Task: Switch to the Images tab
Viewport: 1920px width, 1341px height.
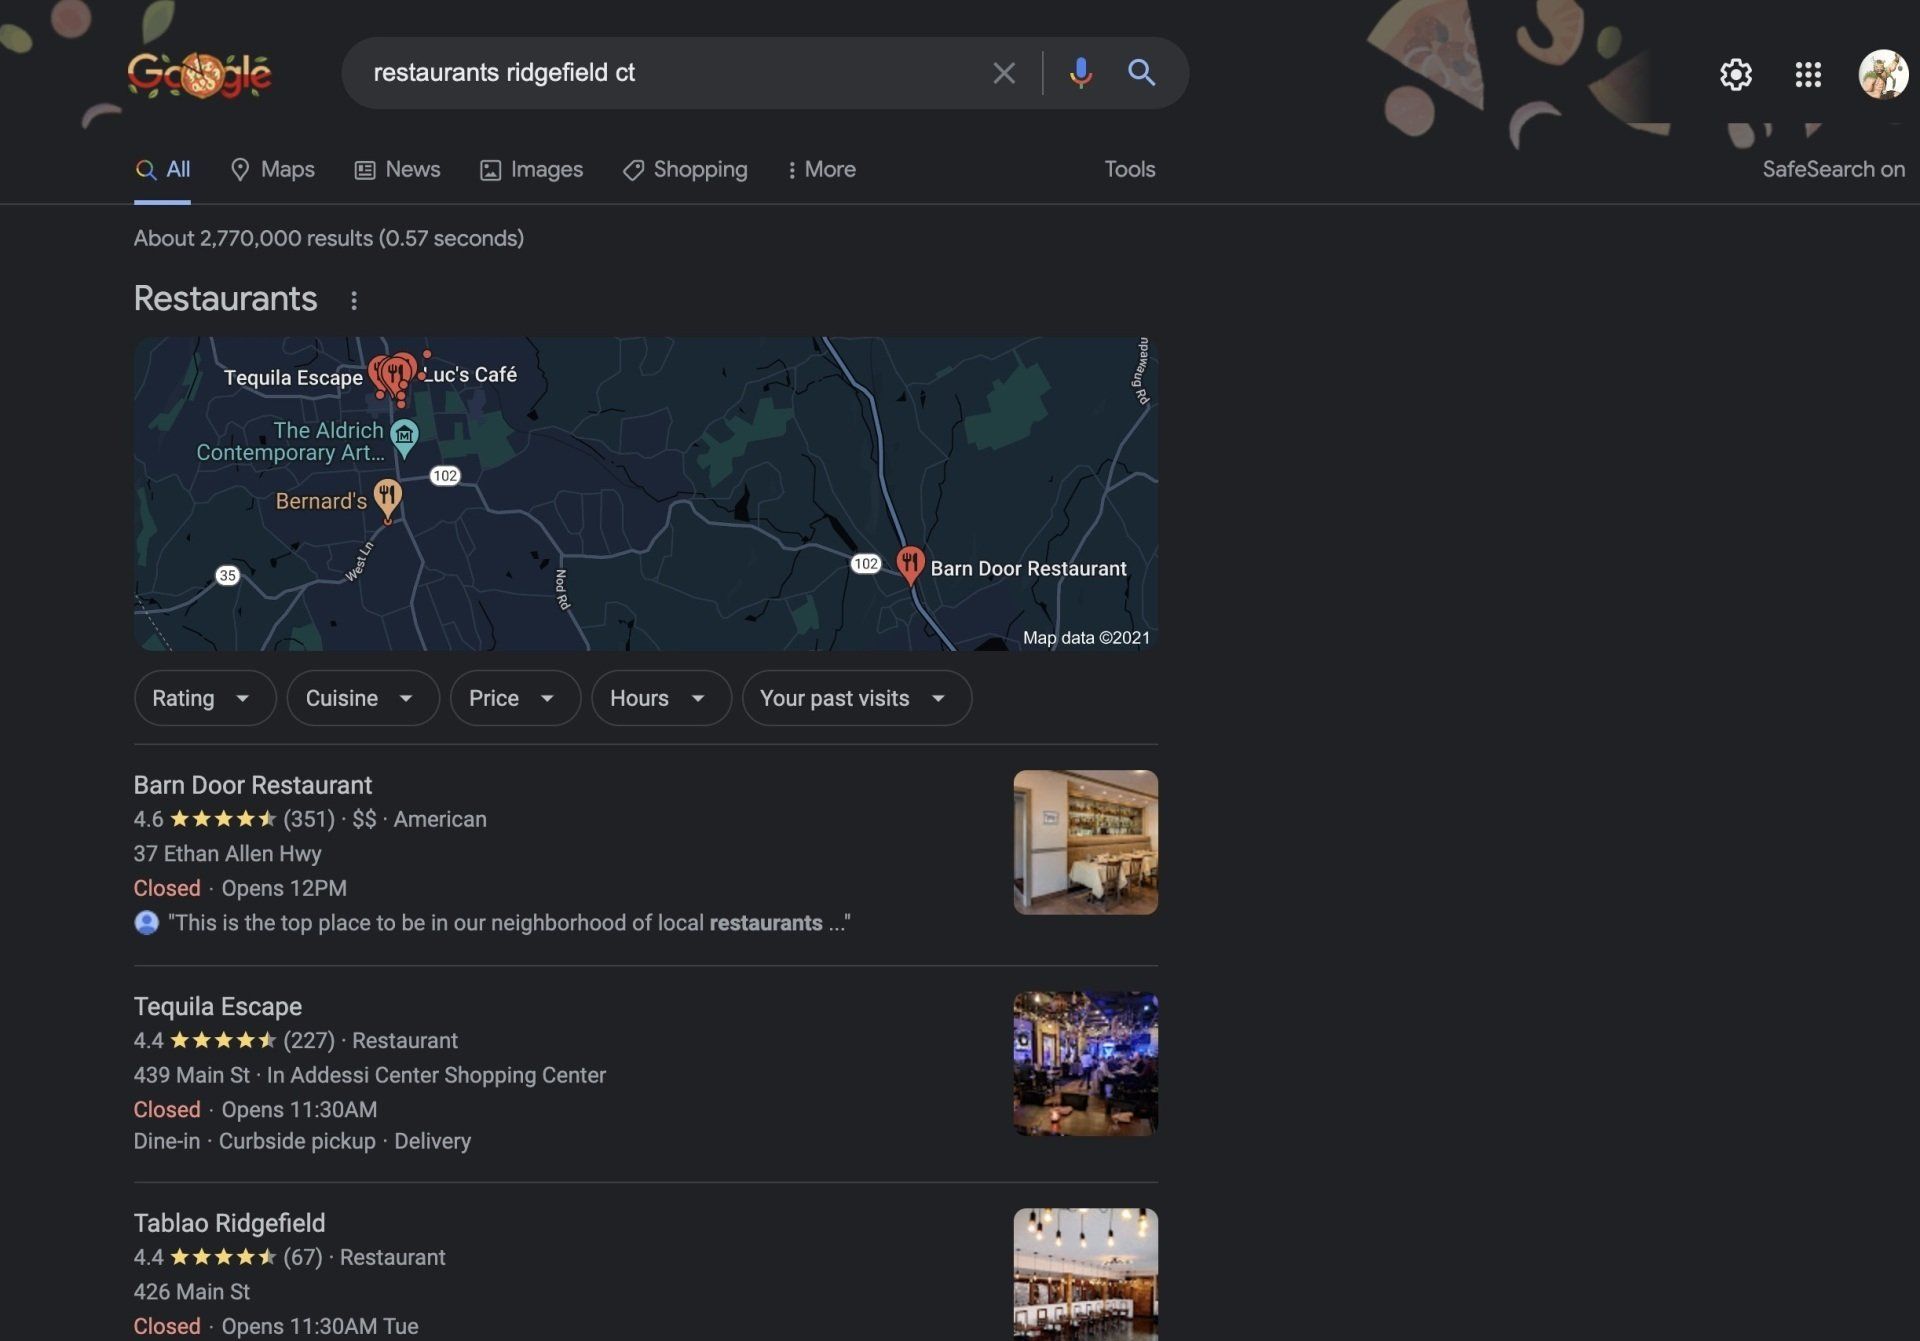Action: [x=531, y=169]
